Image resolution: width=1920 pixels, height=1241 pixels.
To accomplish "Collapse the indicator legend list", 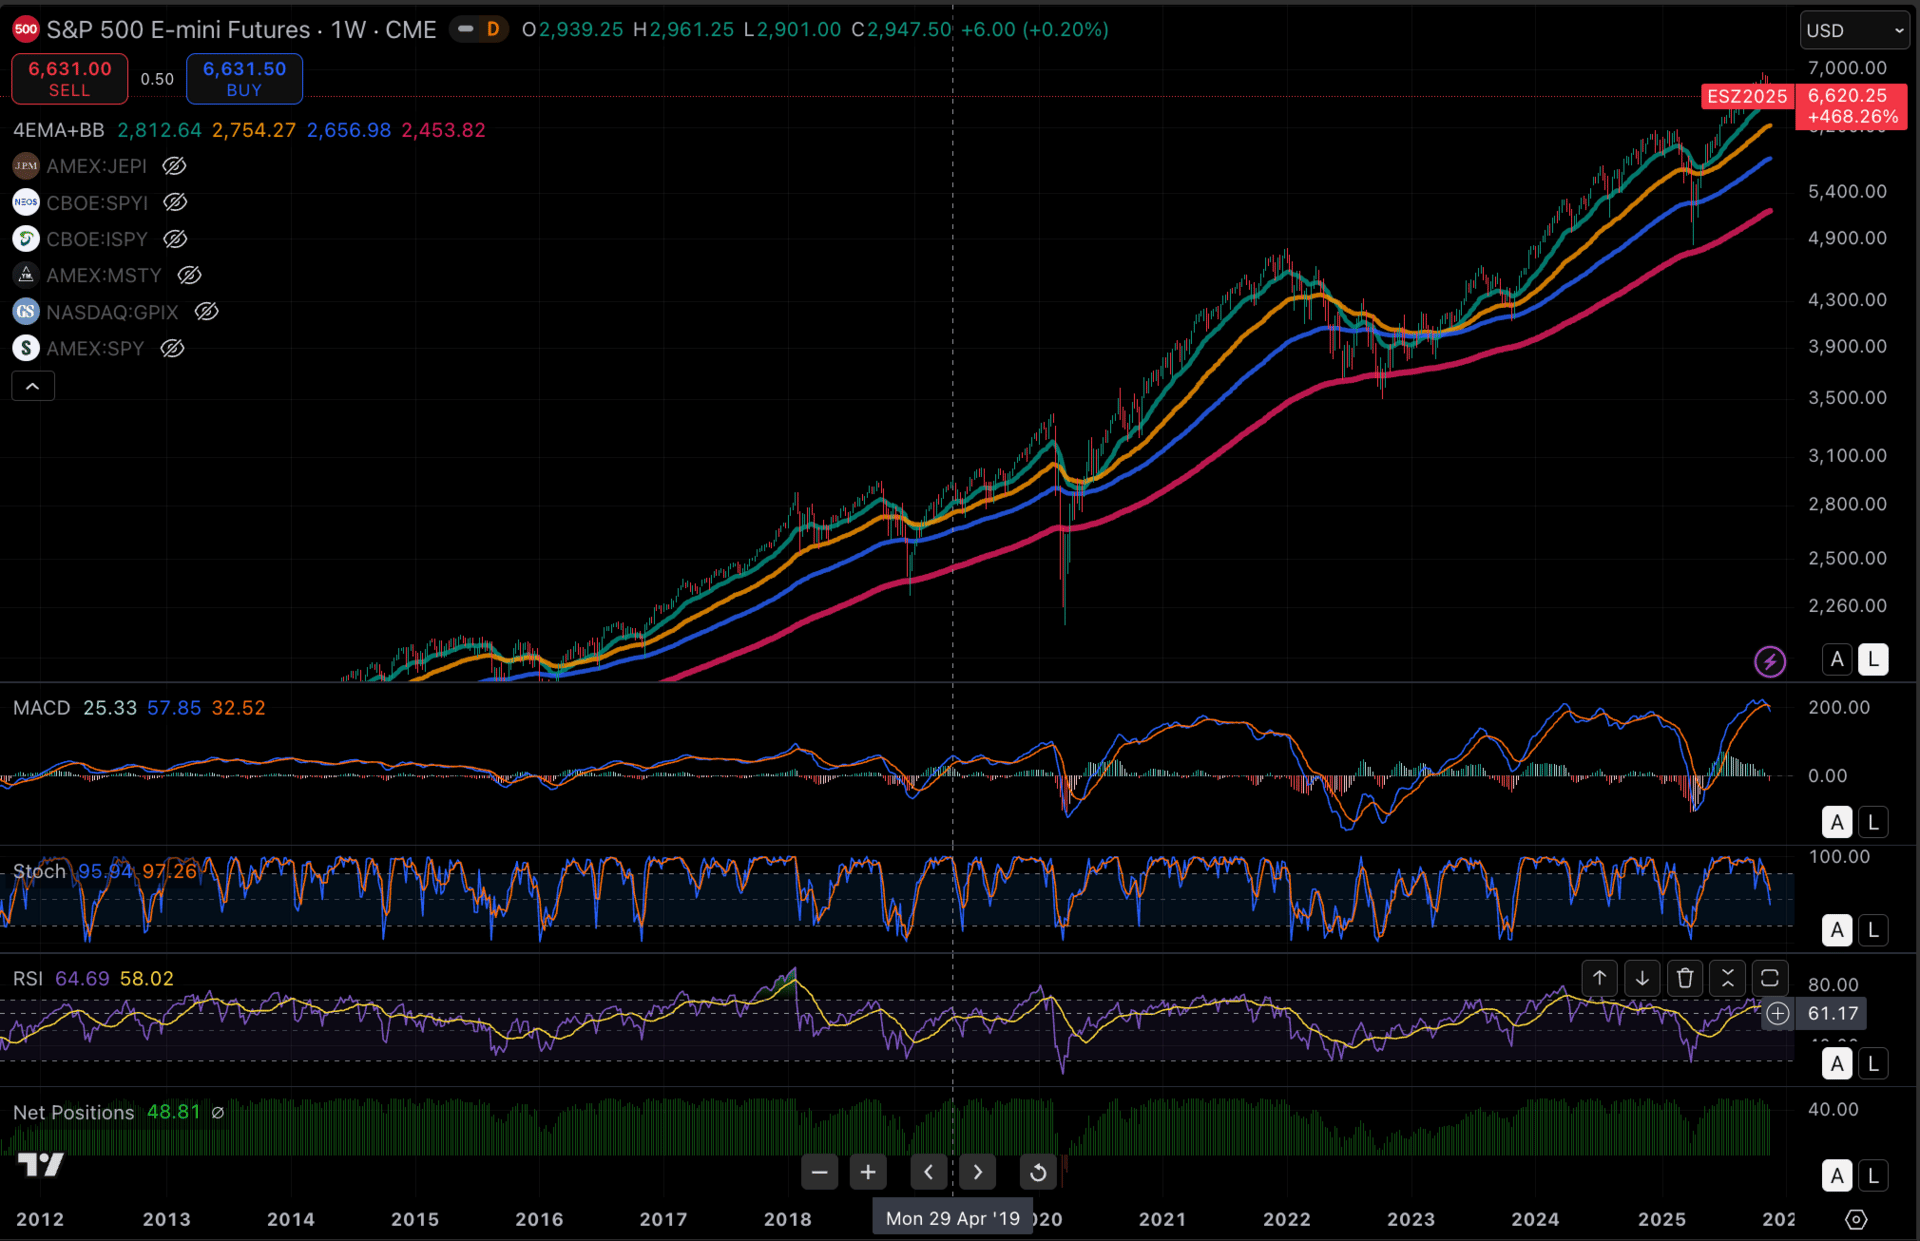I will coord(33,386).
